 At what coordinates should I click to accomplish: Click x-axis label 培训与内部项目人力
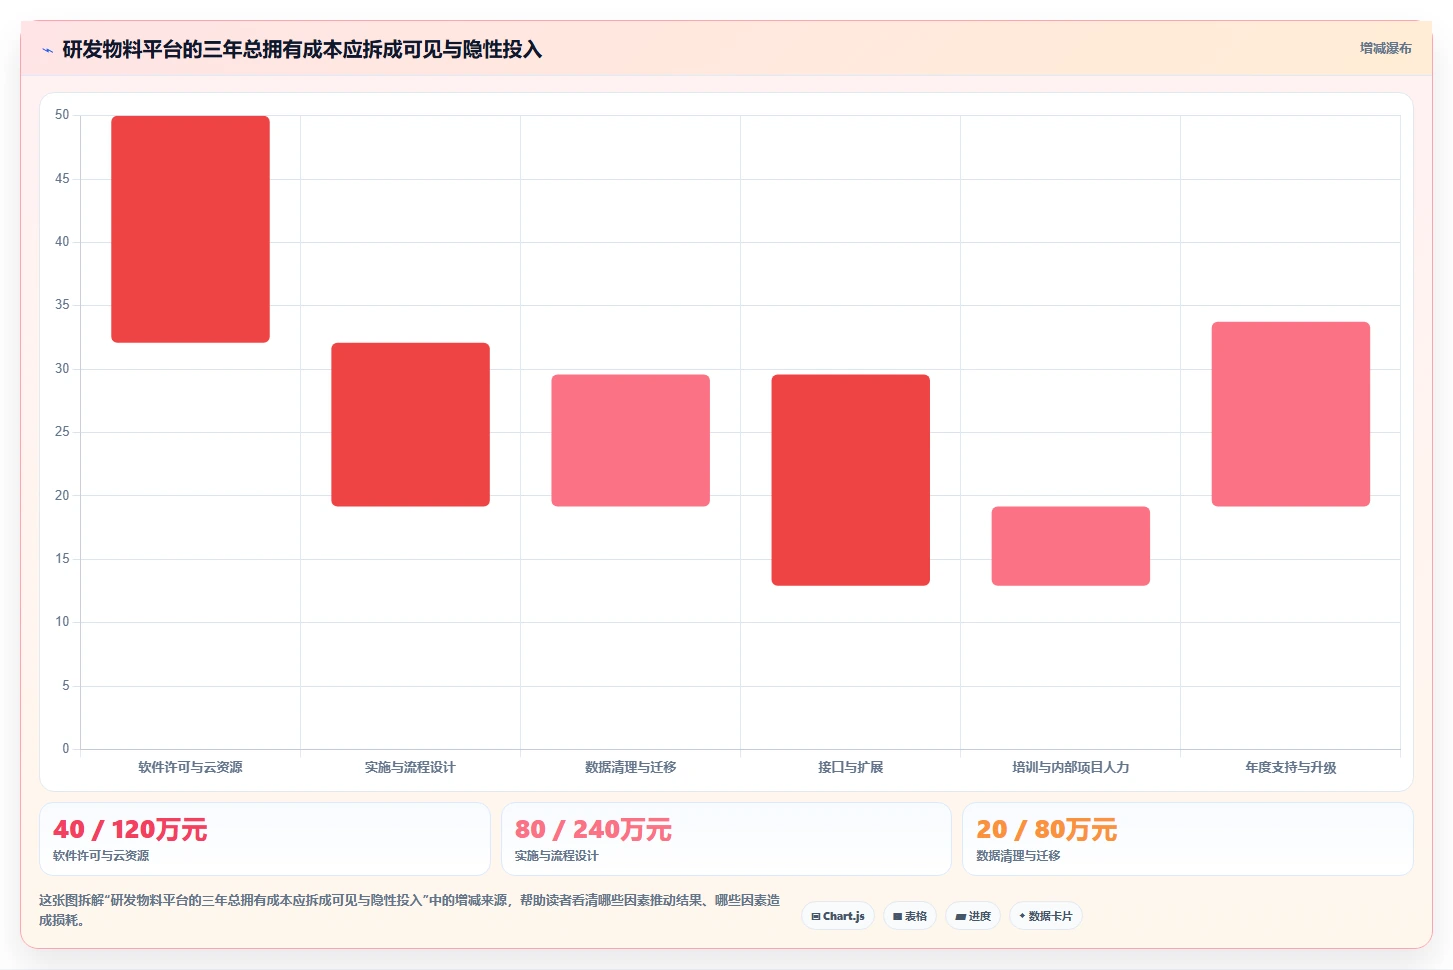1070,767
